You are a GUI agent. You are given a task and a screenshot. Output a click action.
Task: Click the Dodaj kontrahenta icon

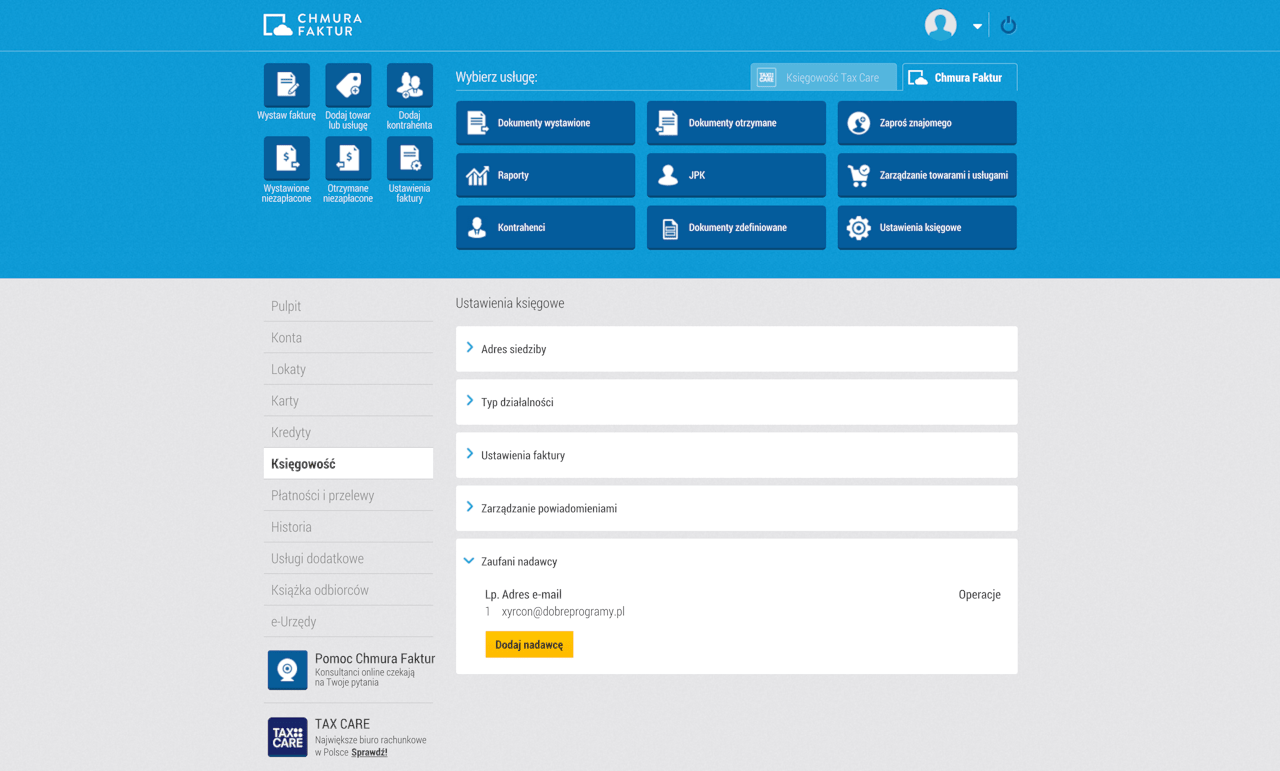(x=410, y=85)
